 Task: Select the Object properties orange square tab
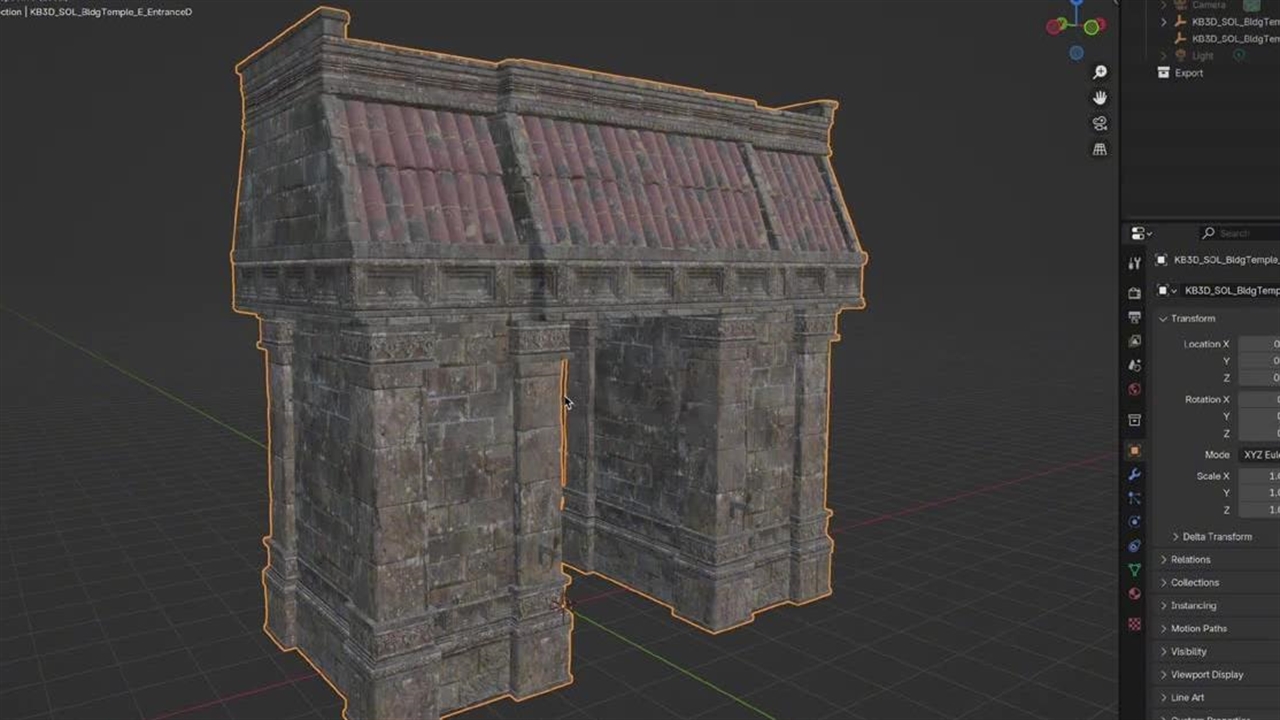pyautogui.click(x=1134, y=451)
